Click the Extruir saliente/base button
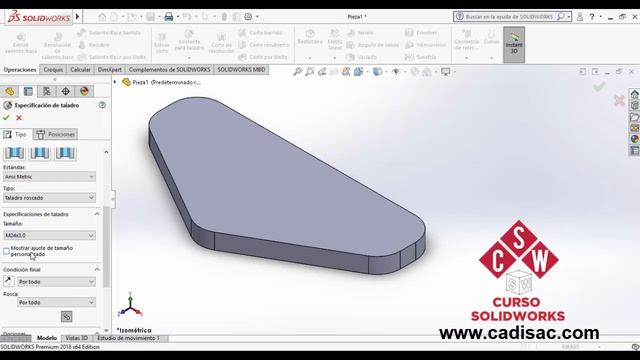This screenshot has height=360, width=640. 21,44
